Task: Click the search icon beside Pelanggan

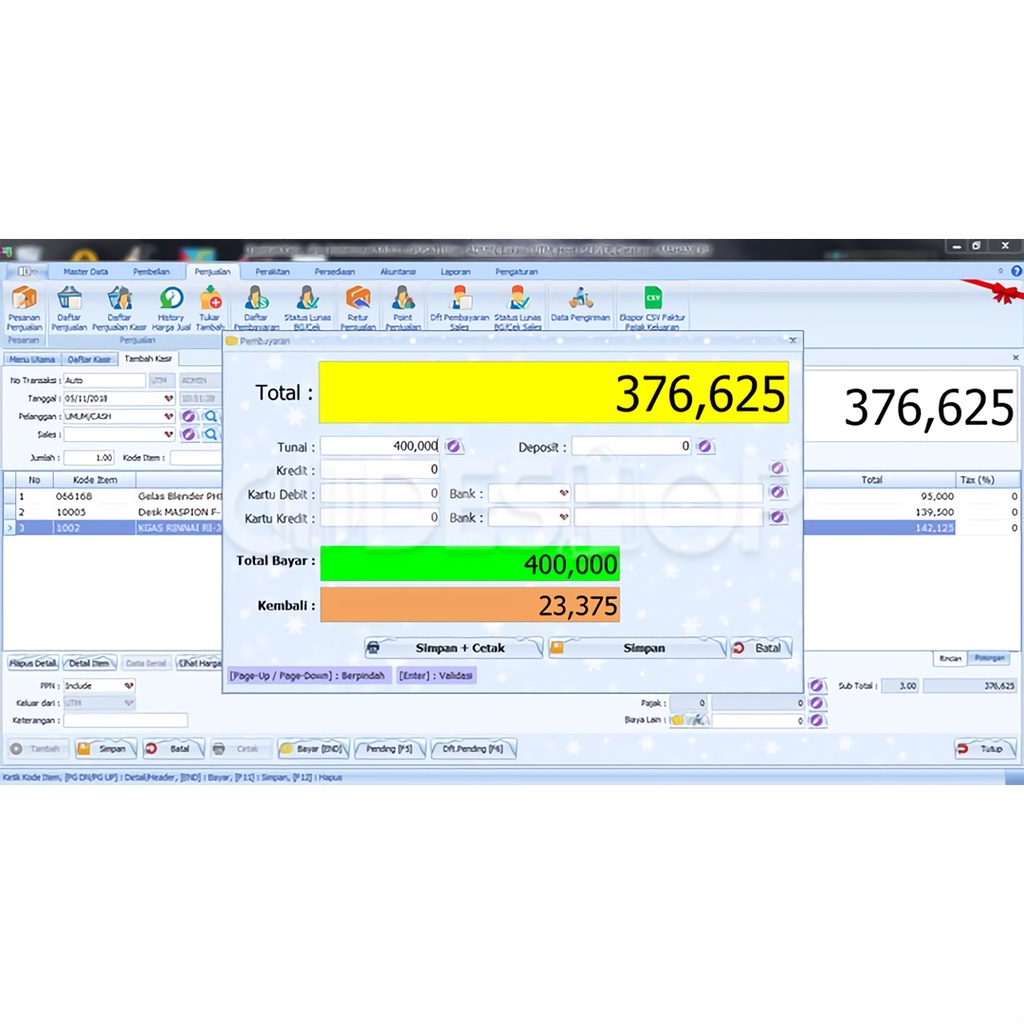Action: pyautogui.click(x=211, y=416)
